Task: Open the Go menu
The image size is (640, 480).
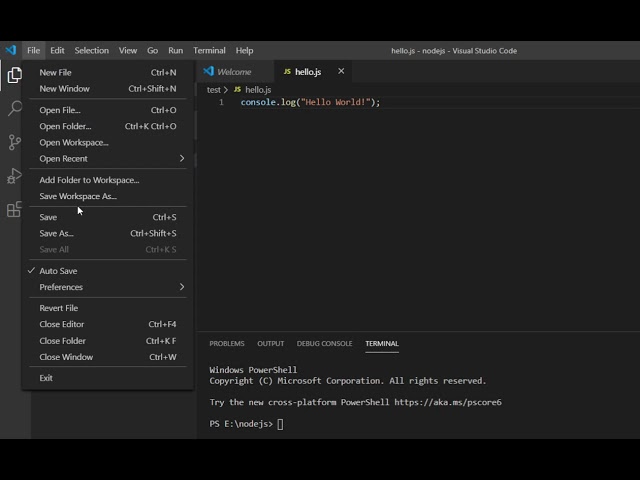Action: point(152,50)
